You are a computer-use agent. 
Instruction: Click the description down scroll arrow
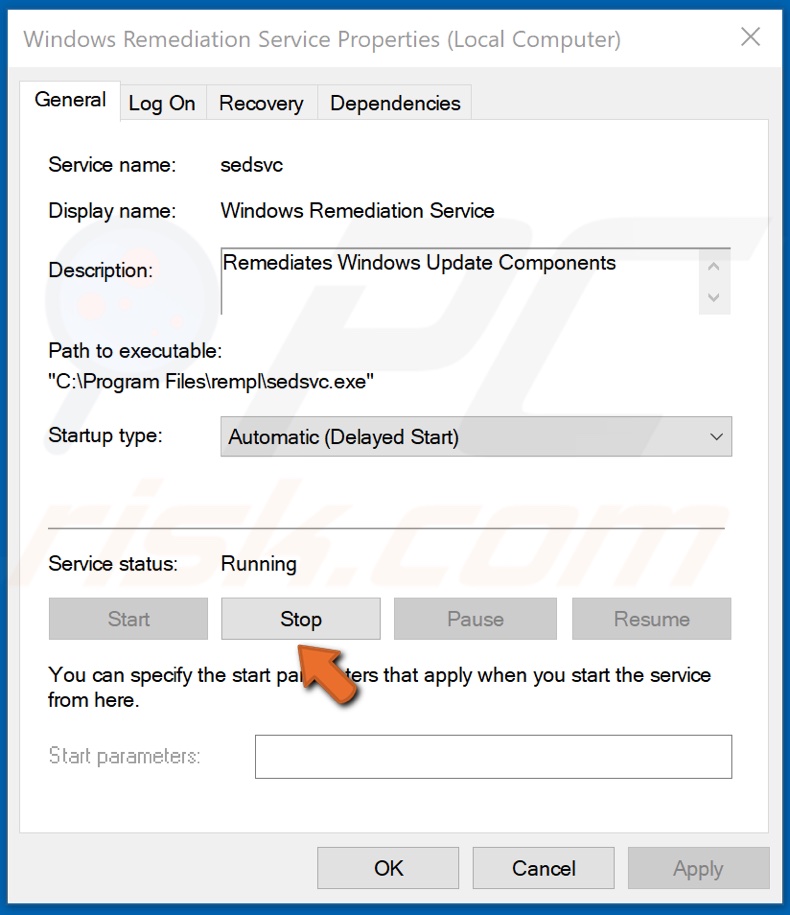click(713, 297)
